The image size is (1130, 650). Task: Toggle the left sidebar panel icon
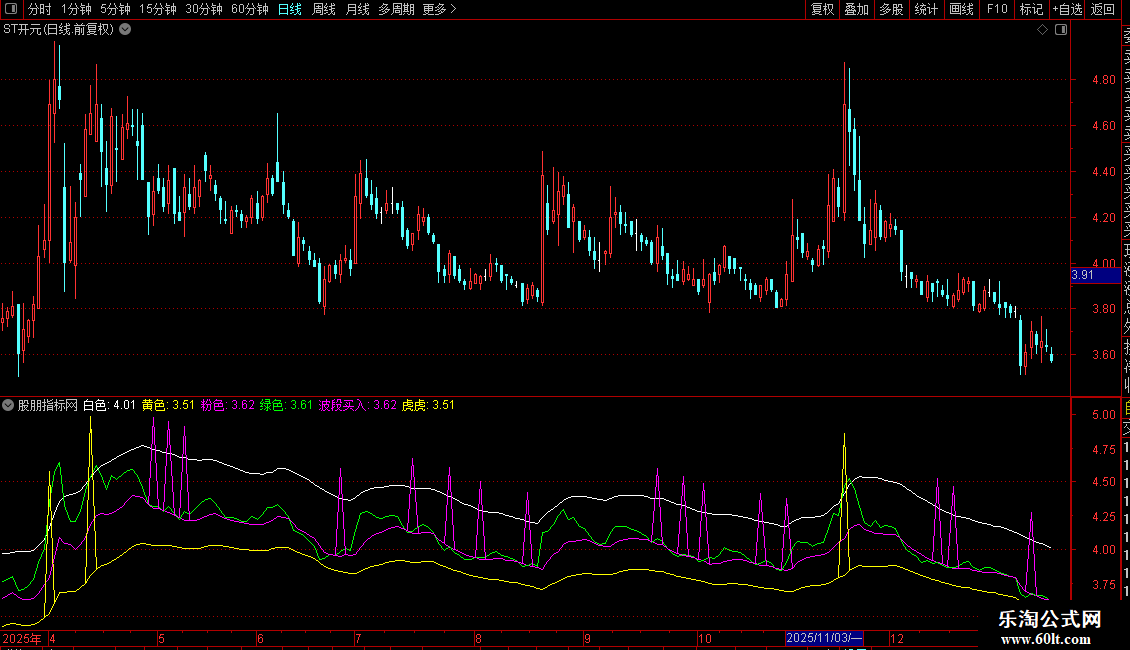(9, 9)
